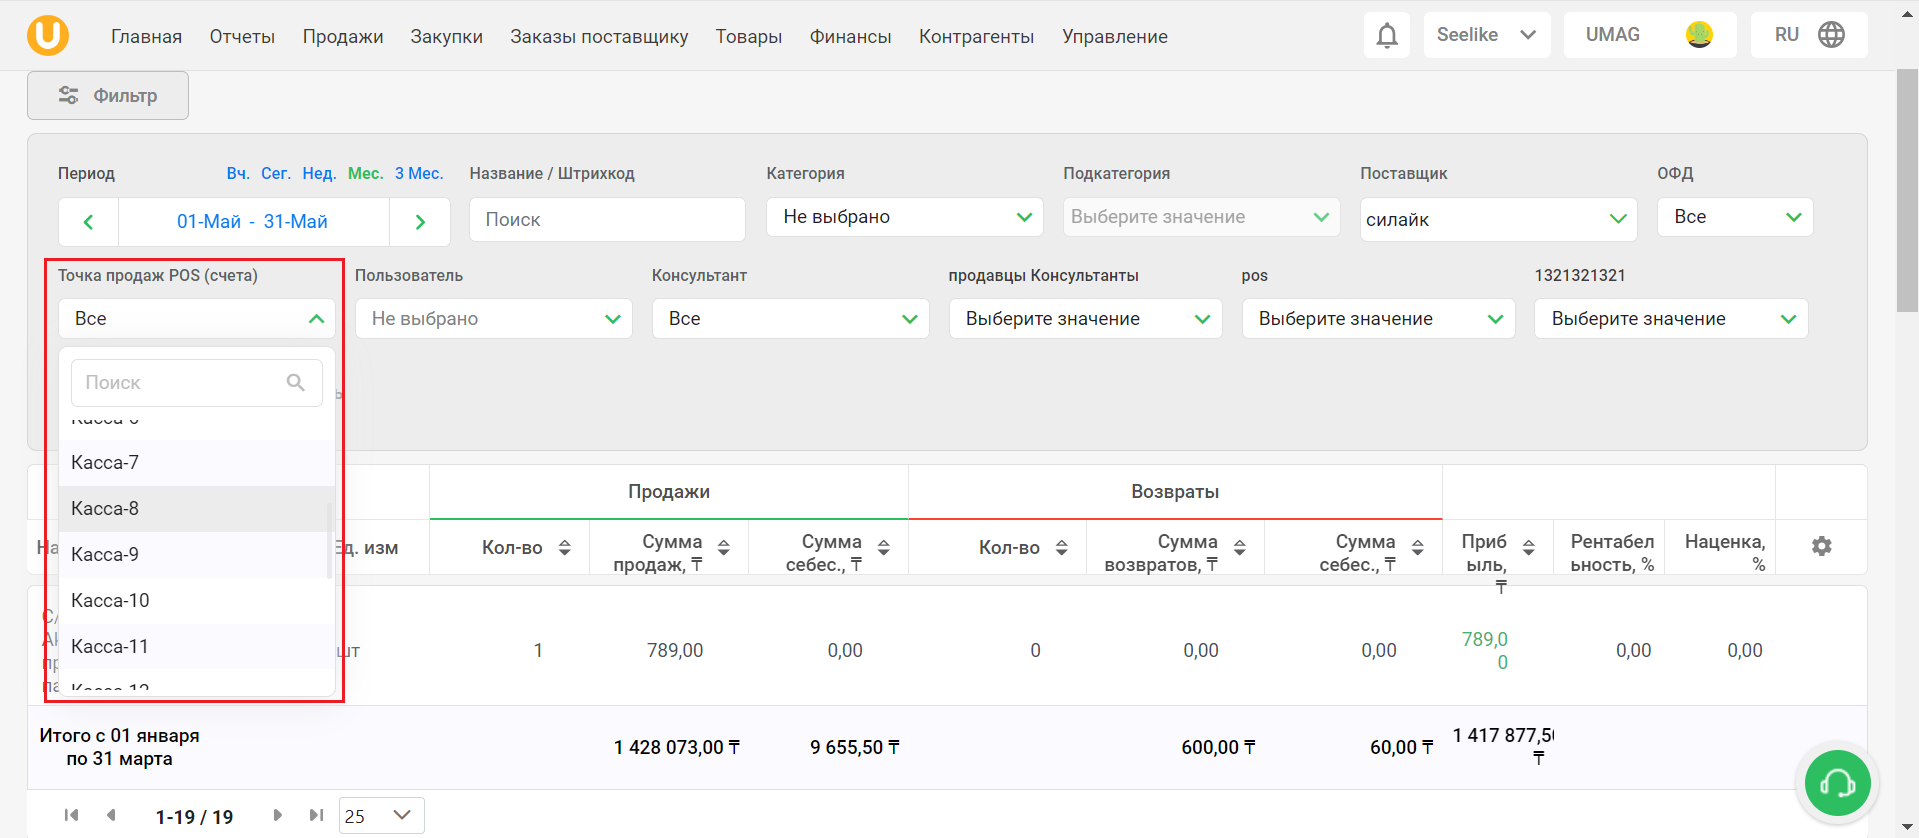Open the Заказы поставщику menu
The image size is (1919, 838).
coord(599,36)
